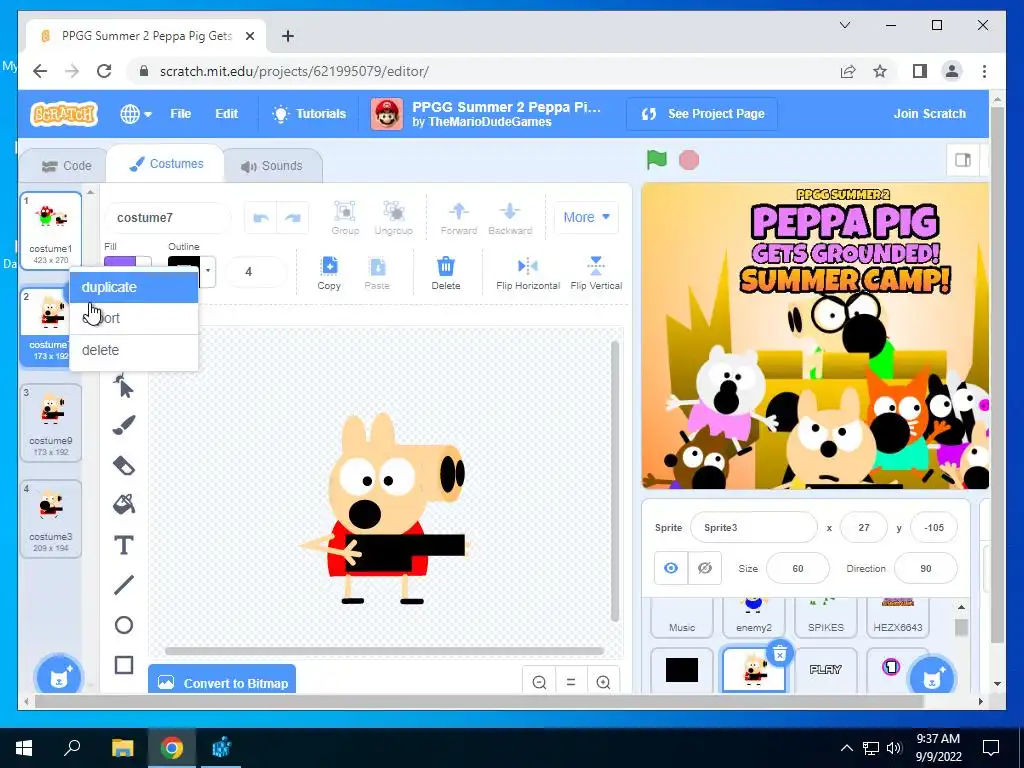
Task: Click the Paste icon
Action: [x=377, y=273]
